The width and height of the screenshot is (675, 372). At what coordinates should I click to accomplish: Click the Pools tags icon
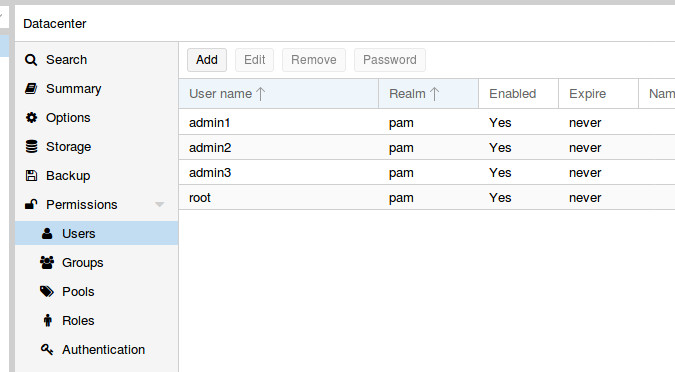pos(47,291)
